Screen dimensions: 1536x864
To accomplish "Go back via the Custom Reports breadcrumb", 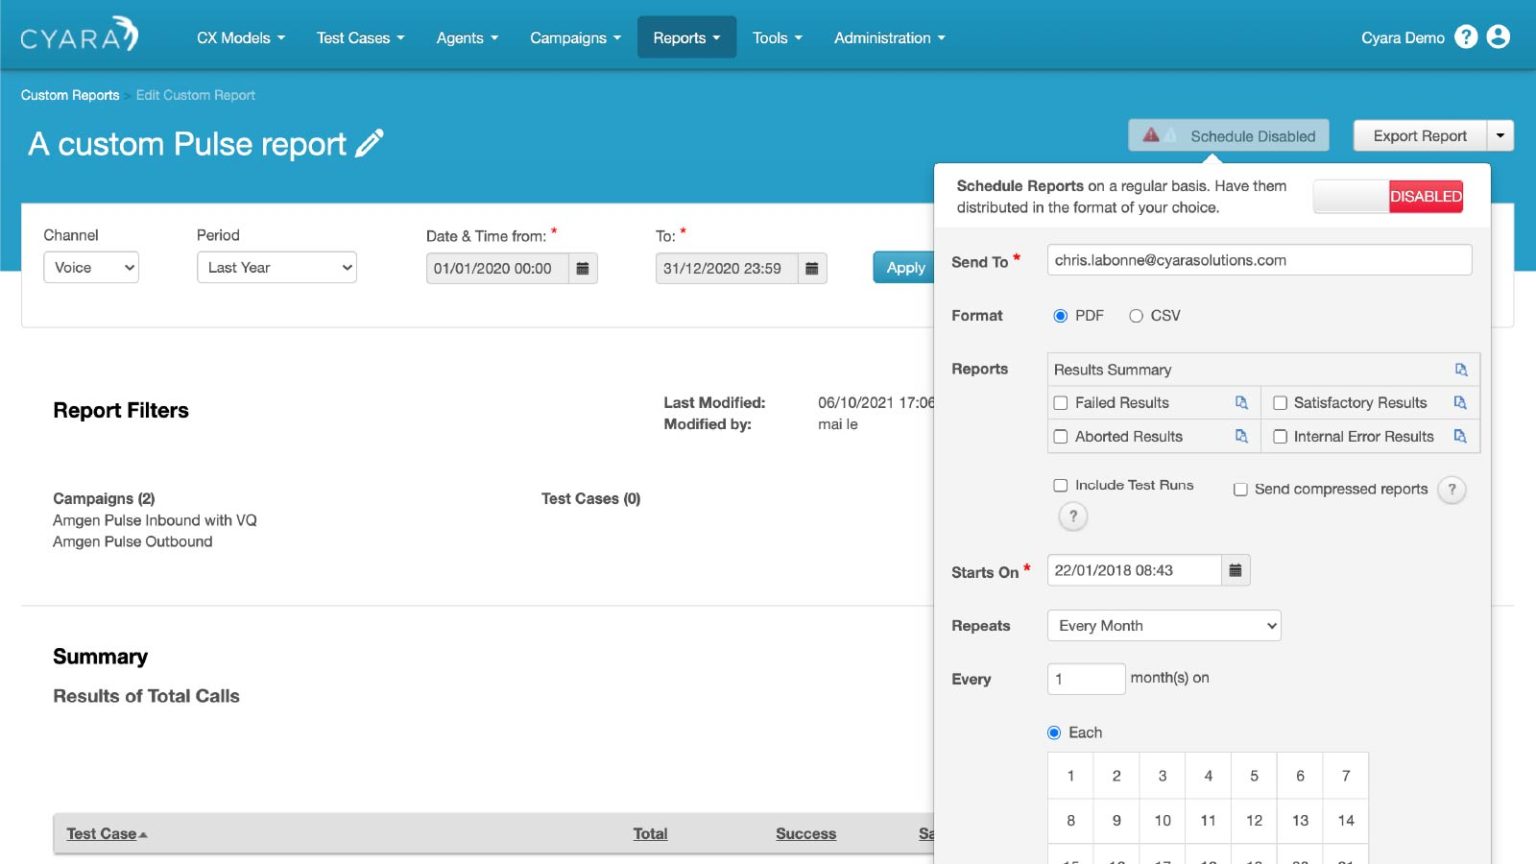I will 69,95.
